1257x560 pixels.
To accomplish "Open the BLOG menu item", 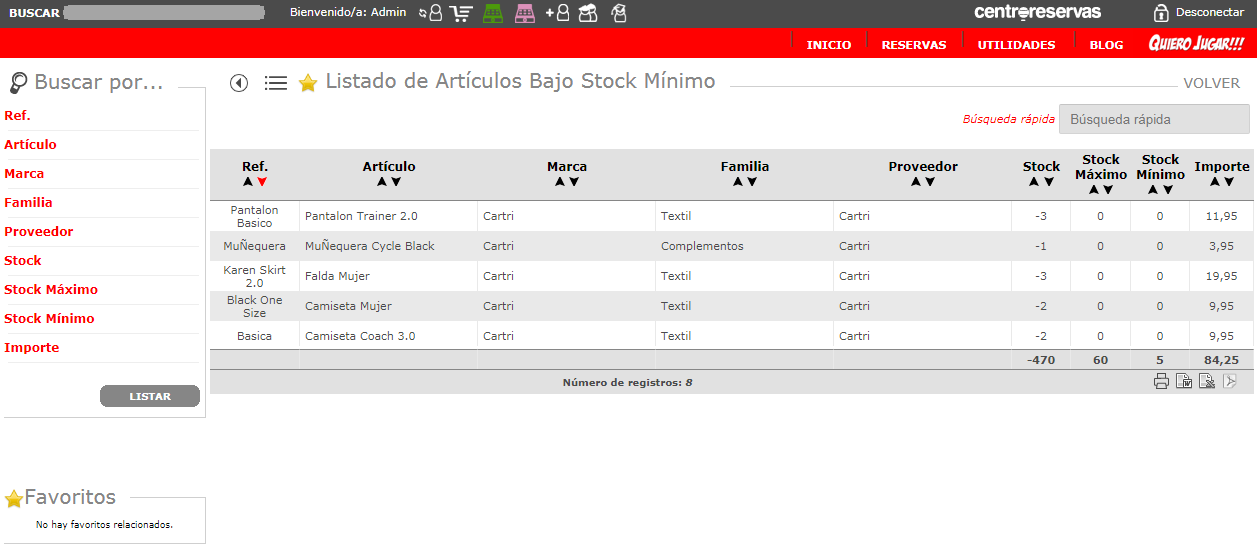I will tap(1106, 45).
